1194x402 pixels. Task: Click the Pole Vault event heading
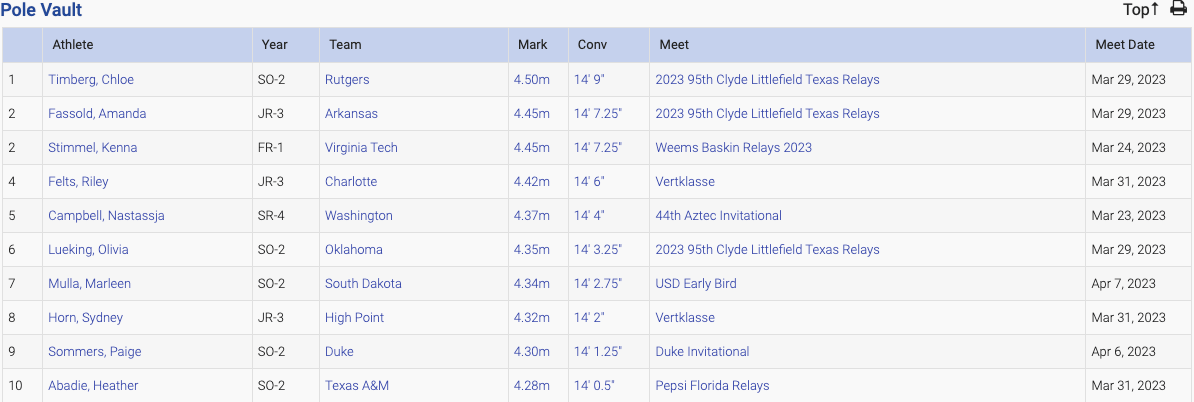(x=41, y=10)
